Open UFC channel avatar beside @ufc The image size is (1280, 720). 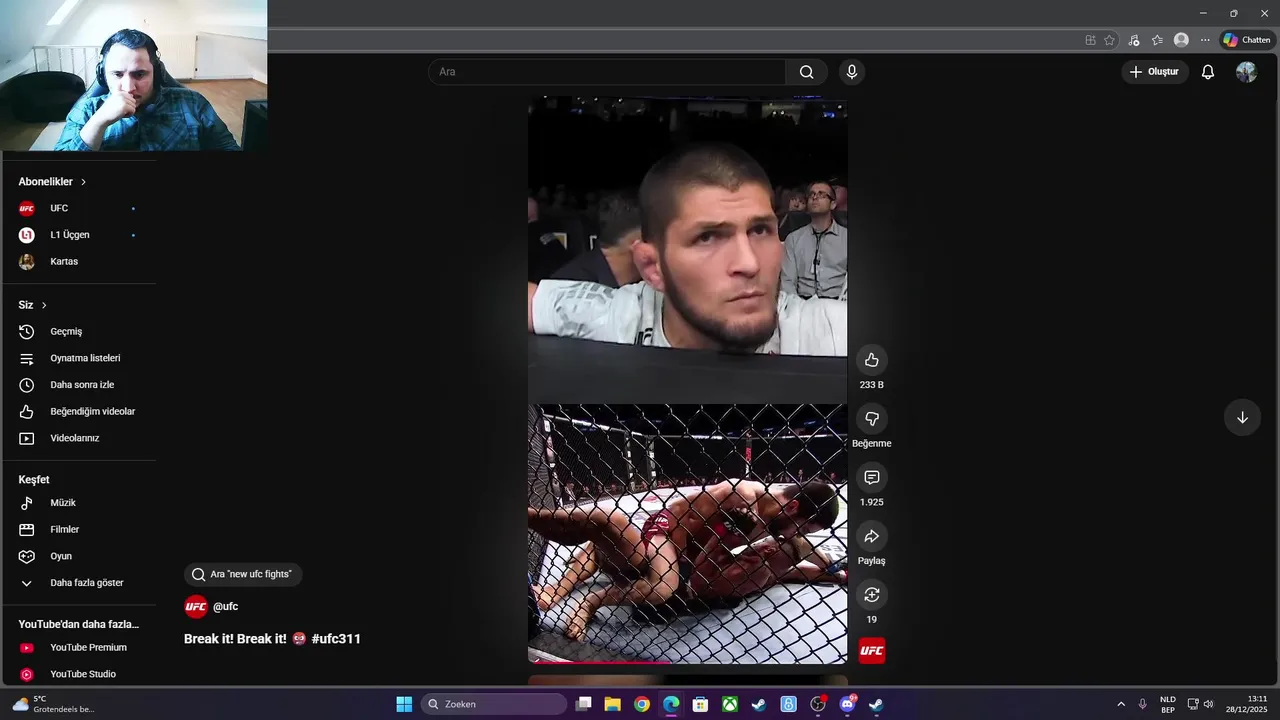coord(196,606)
